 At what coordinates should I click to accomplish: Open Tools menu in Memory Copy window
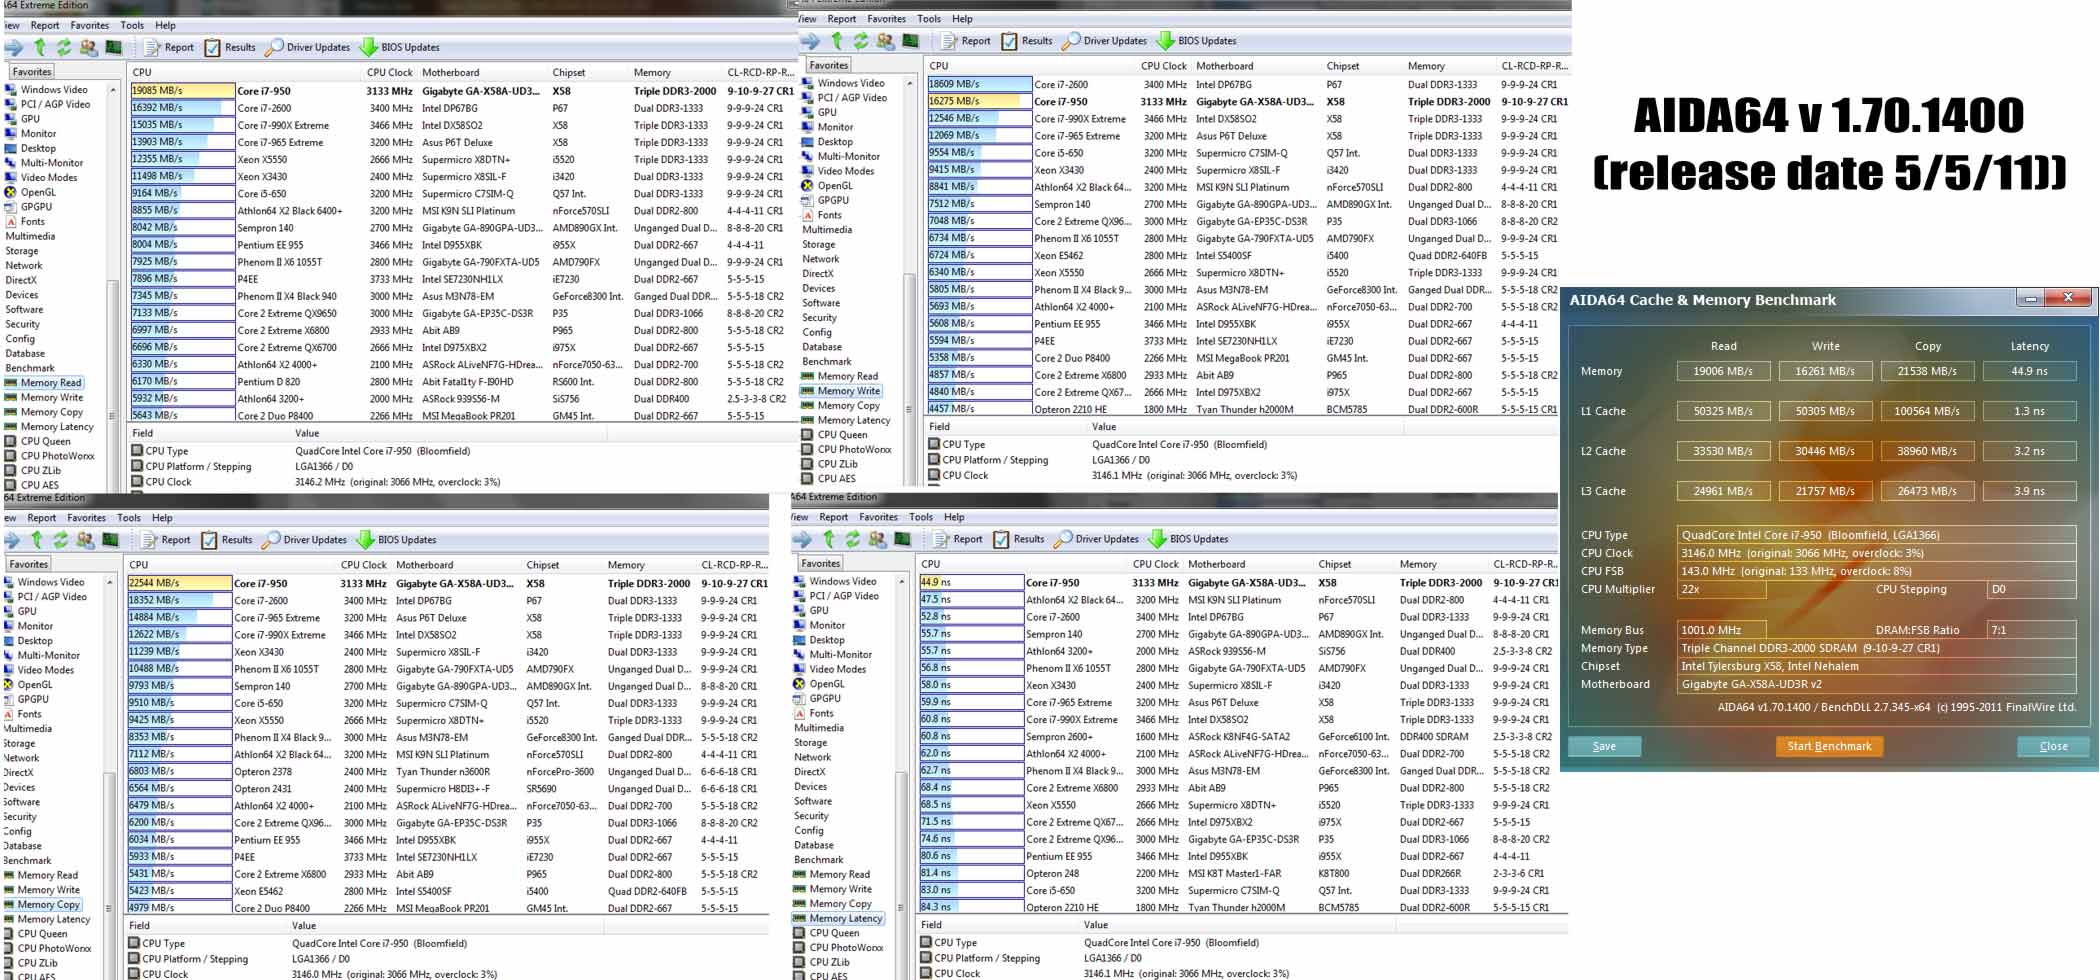(129, 517)
